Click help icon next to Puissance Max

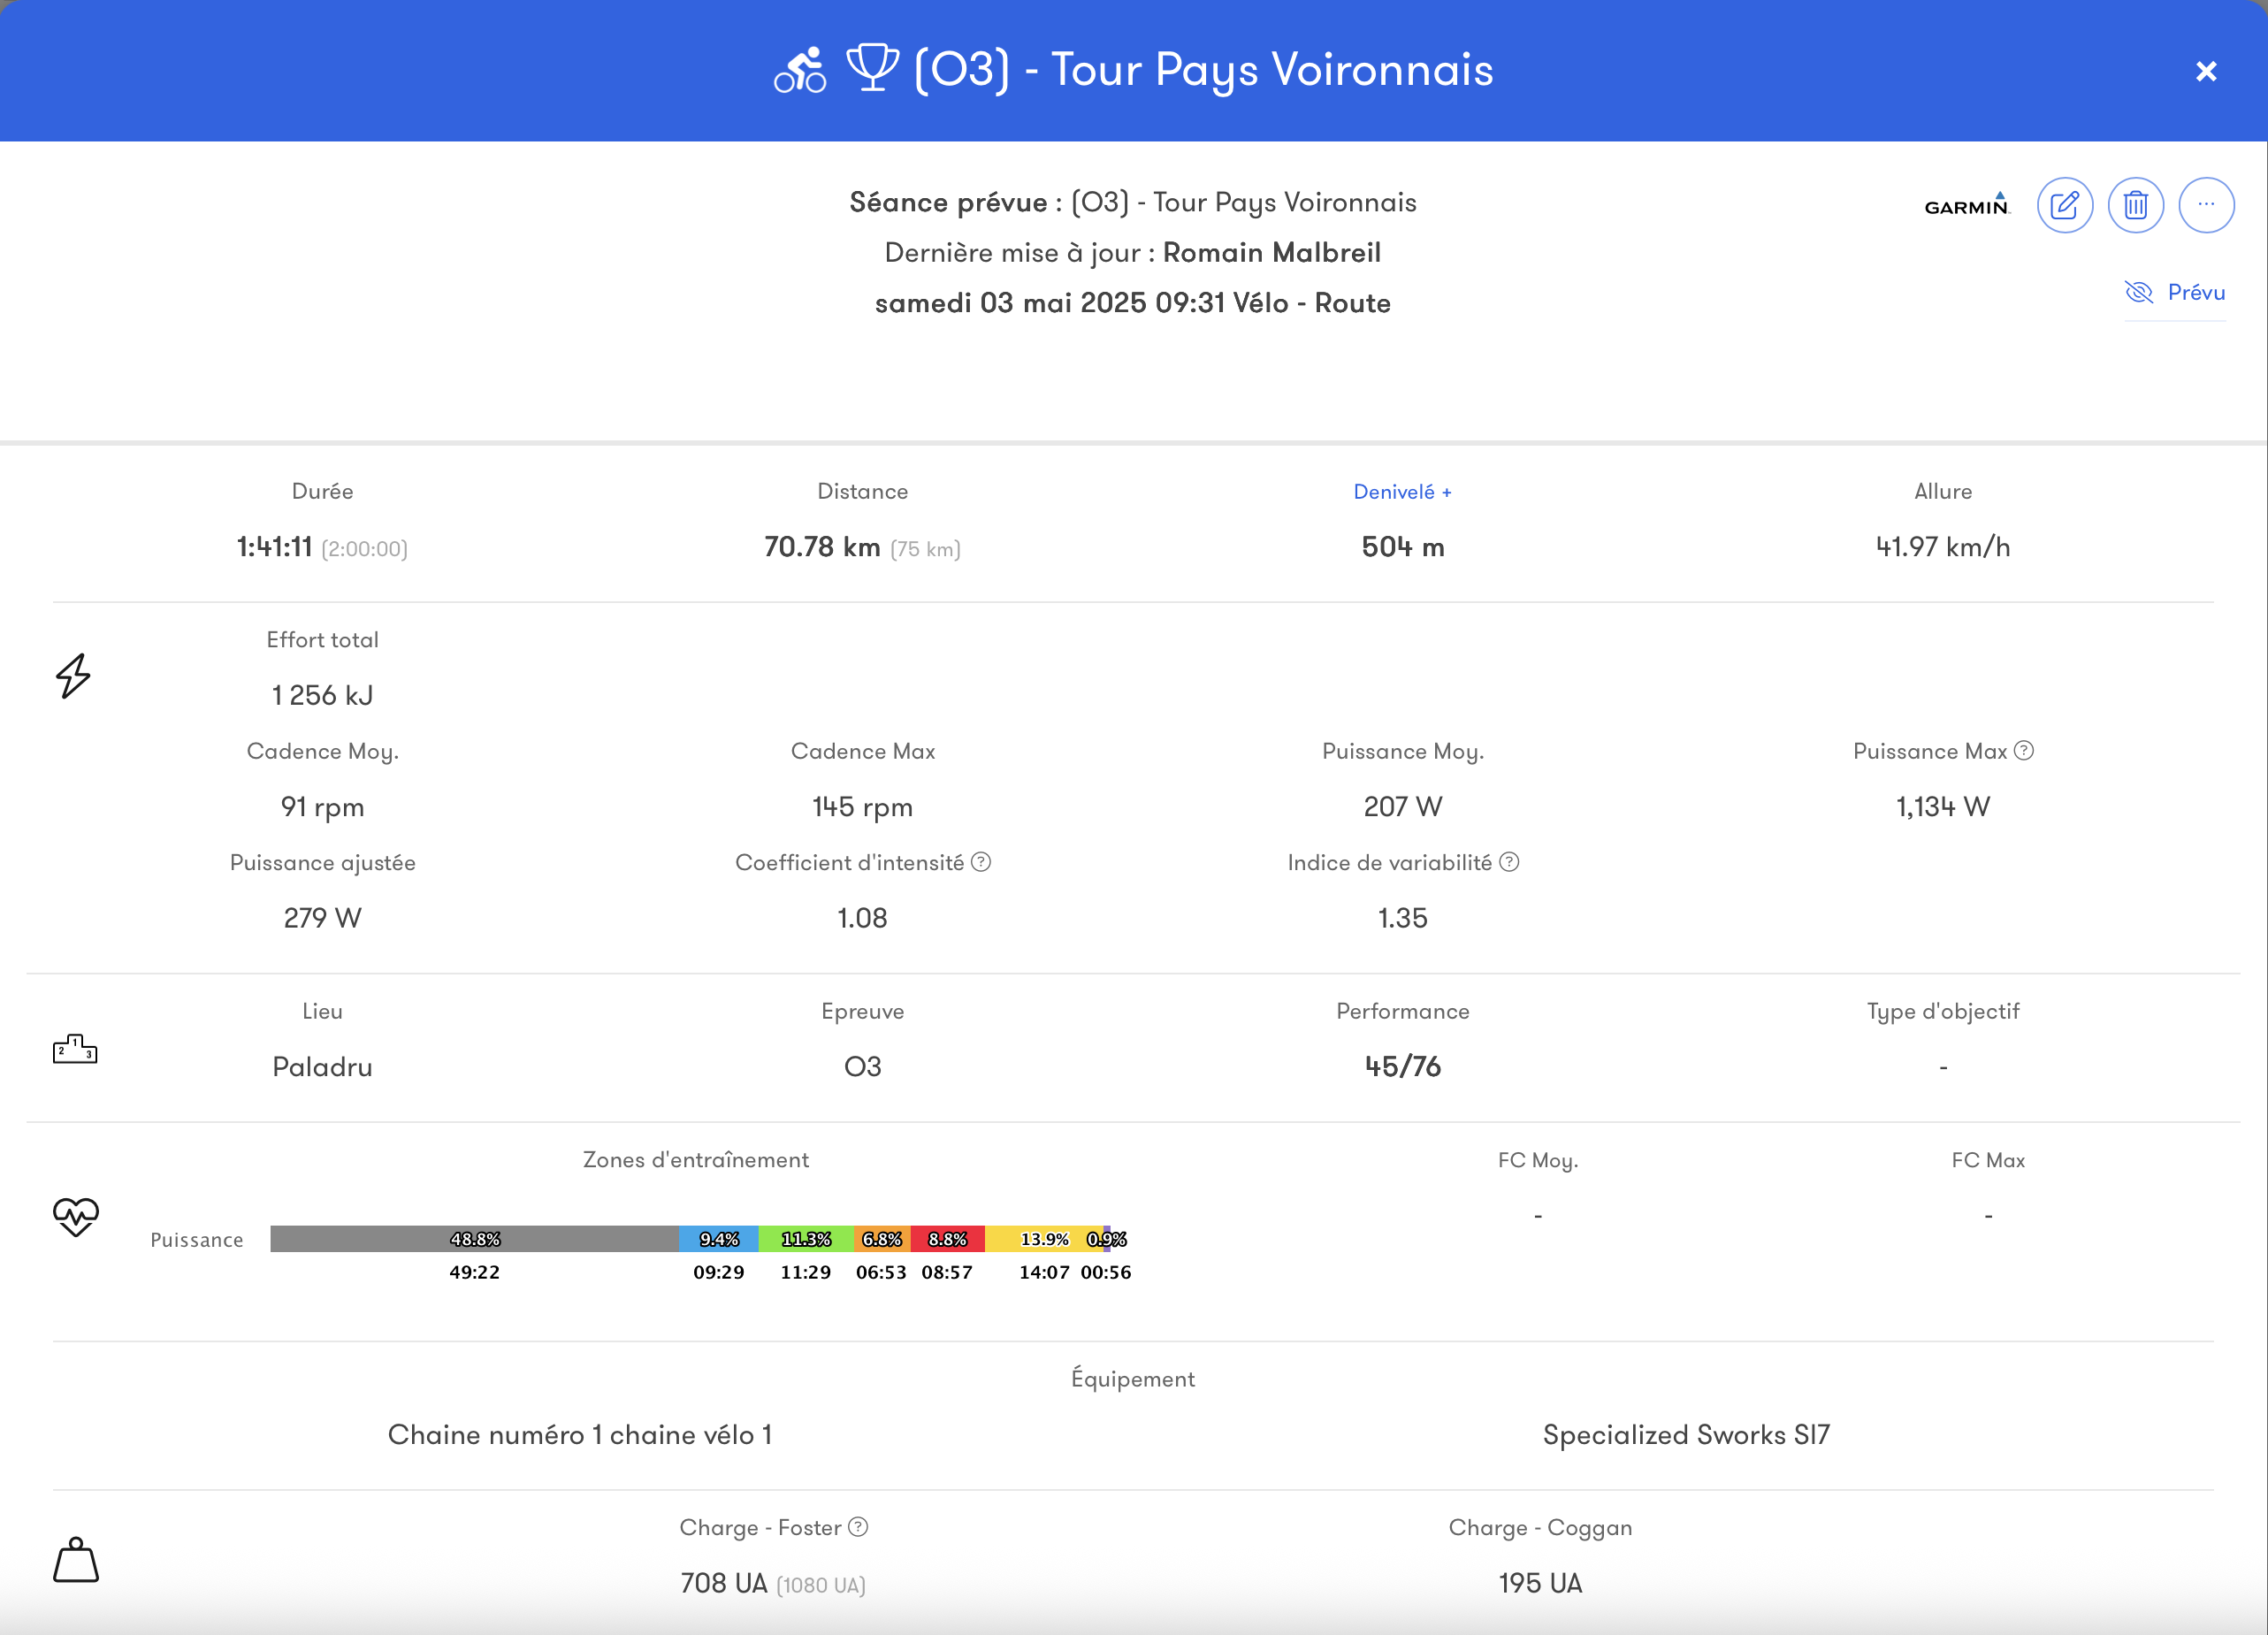pyautogui.click(x=2023, y=751)
